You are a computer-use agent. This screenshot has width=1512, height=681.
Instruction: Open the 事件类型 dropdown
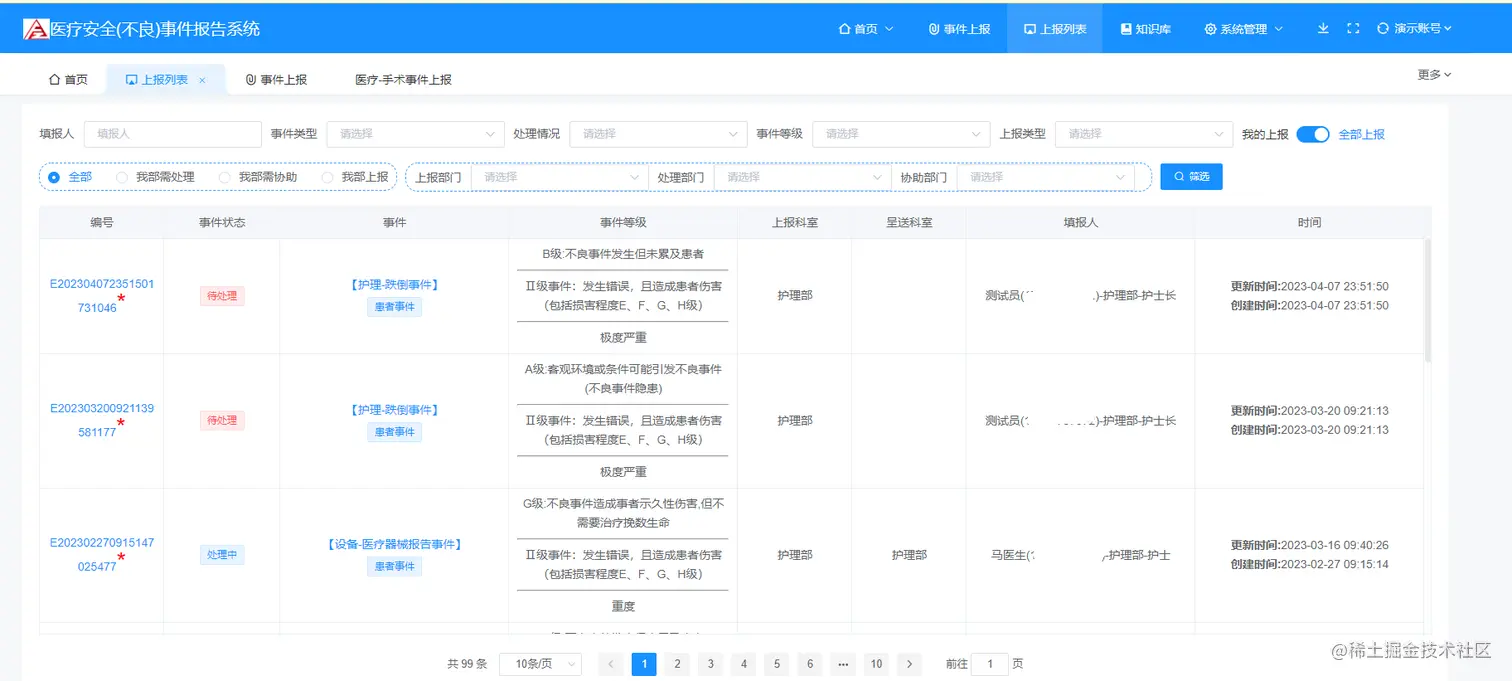pyautogui.click(x=415, y=133)
